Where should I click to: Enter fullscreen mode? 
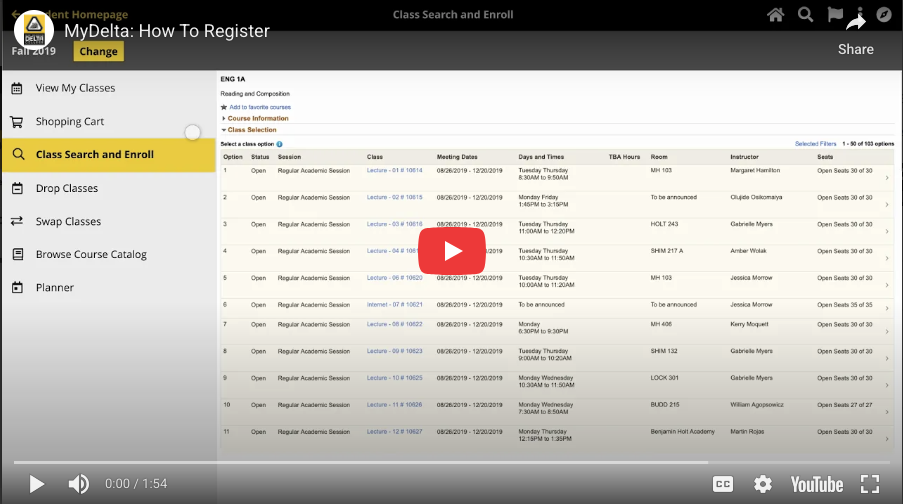click(x=870, y=484)
